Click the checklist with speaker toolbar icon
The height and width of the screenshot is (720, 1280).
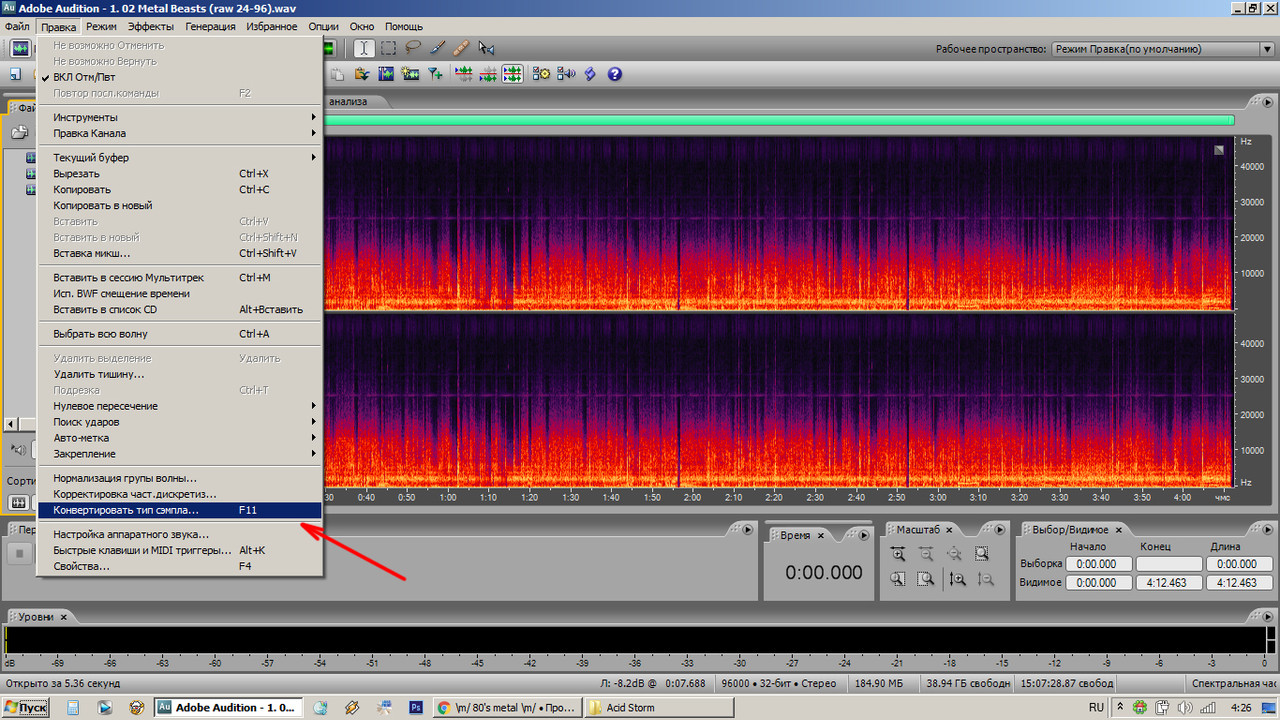[566, 74]
